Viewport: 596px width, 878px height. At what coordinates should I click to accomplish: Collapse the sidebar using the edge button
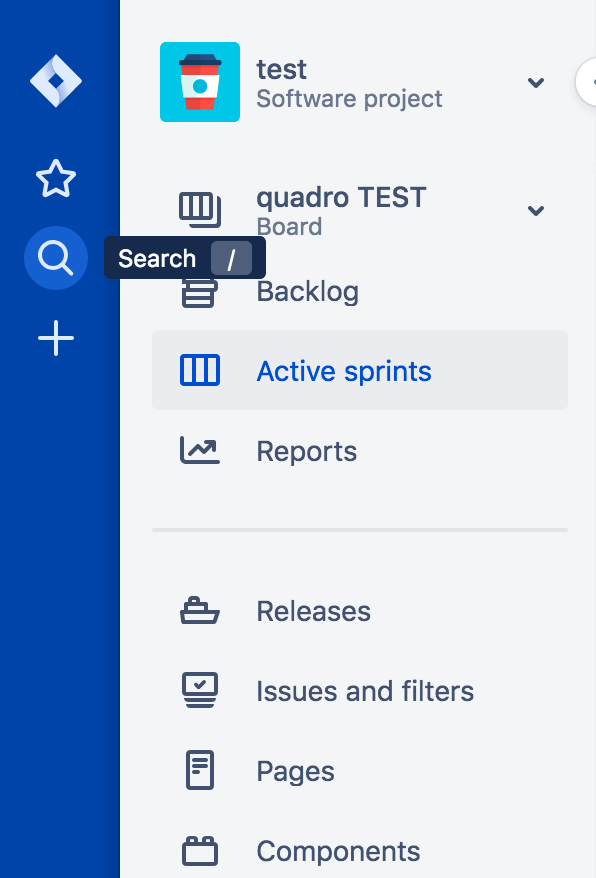coord(590,82)
